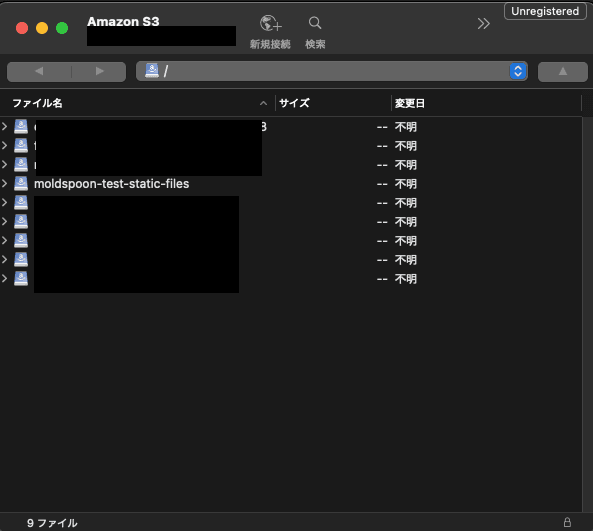Click 不明 date in the last row
Viewport: 593px width, 531px height.
point(405,279)
